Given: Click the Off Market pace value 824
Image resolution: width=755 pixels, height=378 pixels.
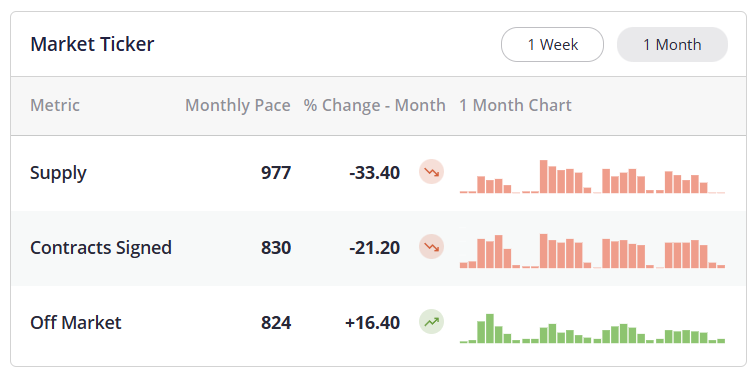Looking at the screenshot, I should 276,322.
